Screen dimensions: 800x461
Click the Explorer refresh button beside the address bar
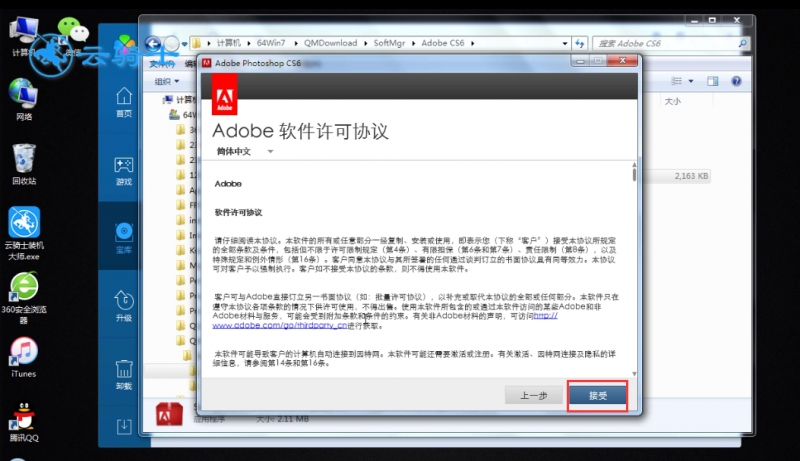pyautogui.click(x=580, y=43)
